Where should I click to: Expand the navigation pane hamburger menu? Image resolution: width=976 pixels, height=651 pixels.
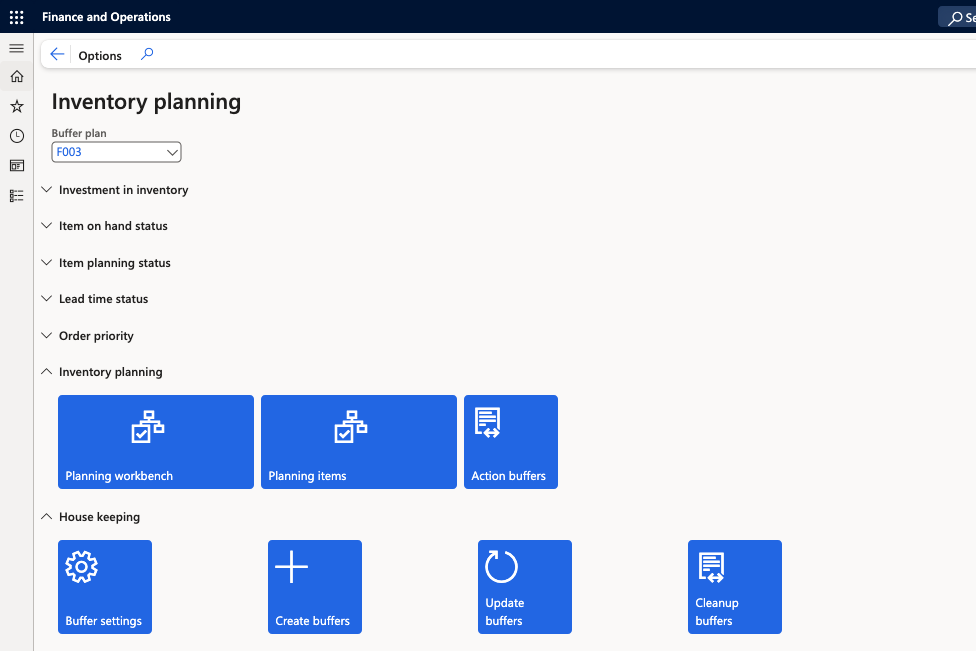(x=16, y=48)
